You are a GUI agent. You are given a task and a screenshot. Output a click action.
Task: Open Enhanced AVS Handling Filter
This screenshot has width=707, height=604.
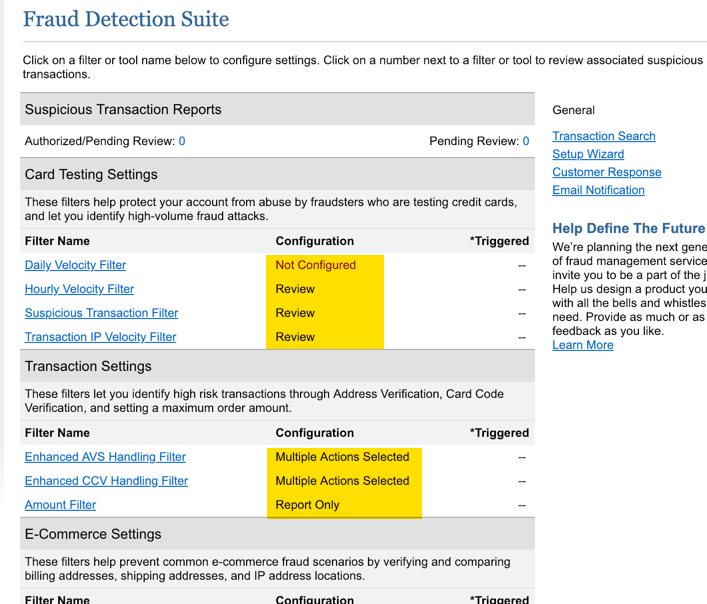[x=105, y=457]
